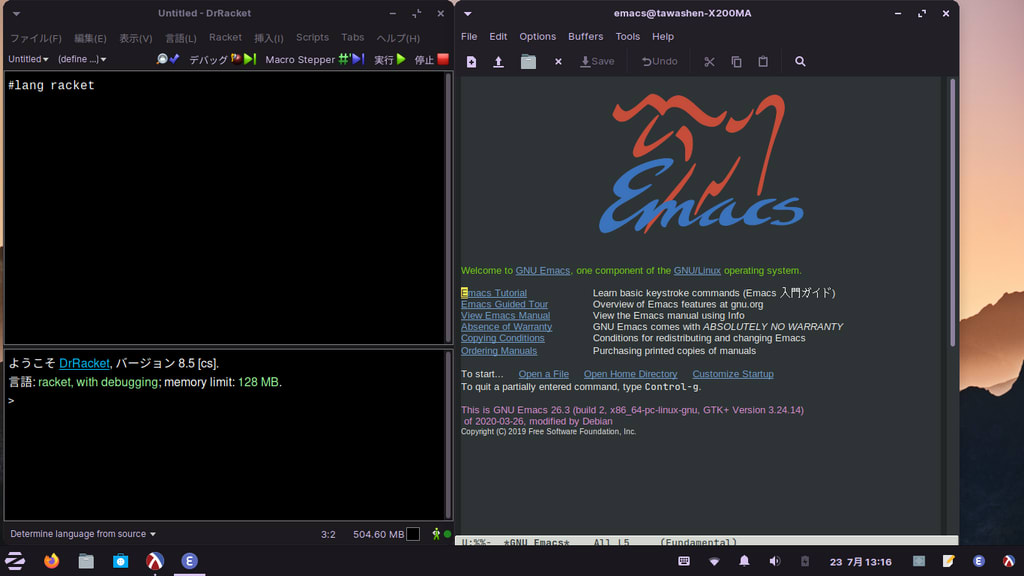
Task: Click the DrRacket link in the interactions pane
Action: [84, 363]
